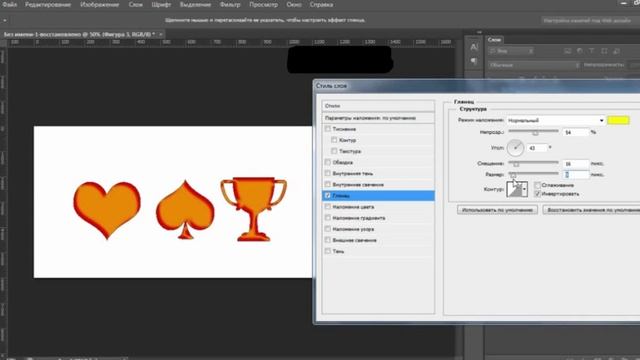Image resolution: width=640 pixels, height=360 pixels.
Task: Open the Выделение menu
Action: (x=196, y=5)
